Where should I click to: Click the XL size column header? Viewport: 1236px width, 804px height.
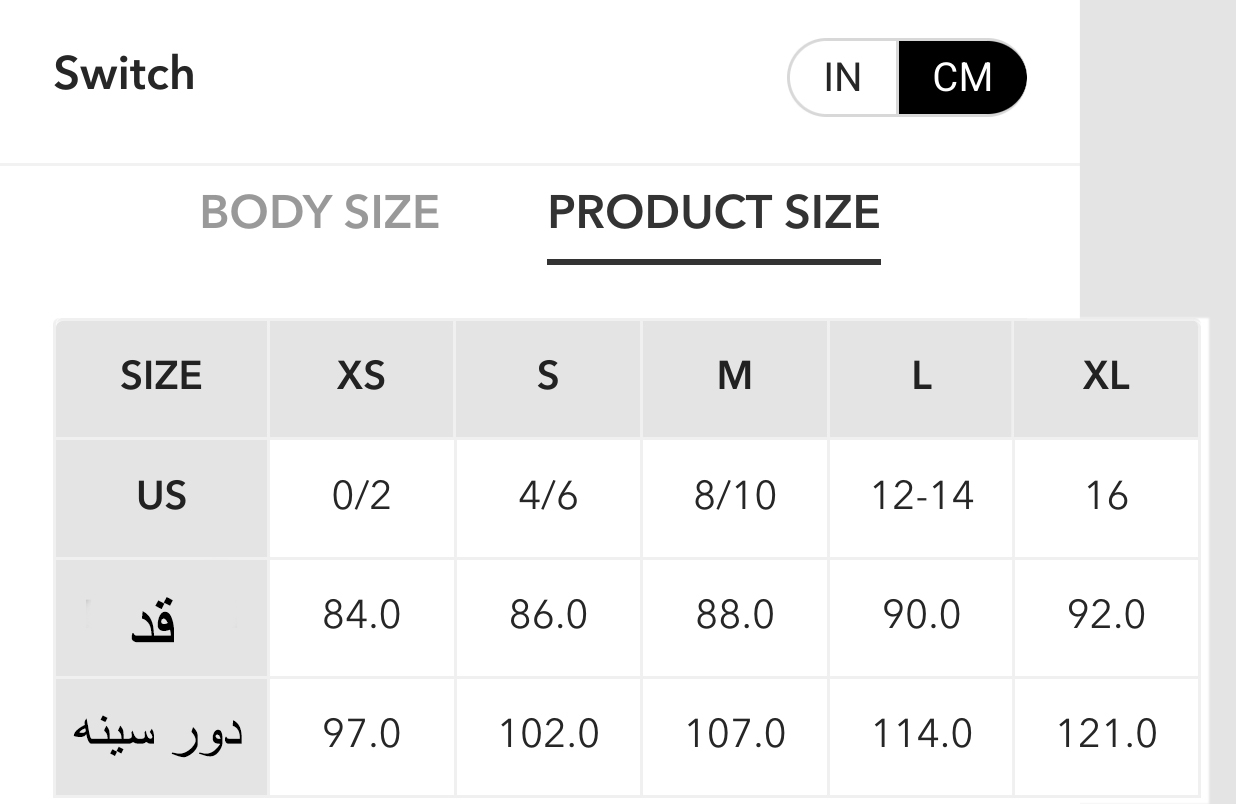point(1106,377)
